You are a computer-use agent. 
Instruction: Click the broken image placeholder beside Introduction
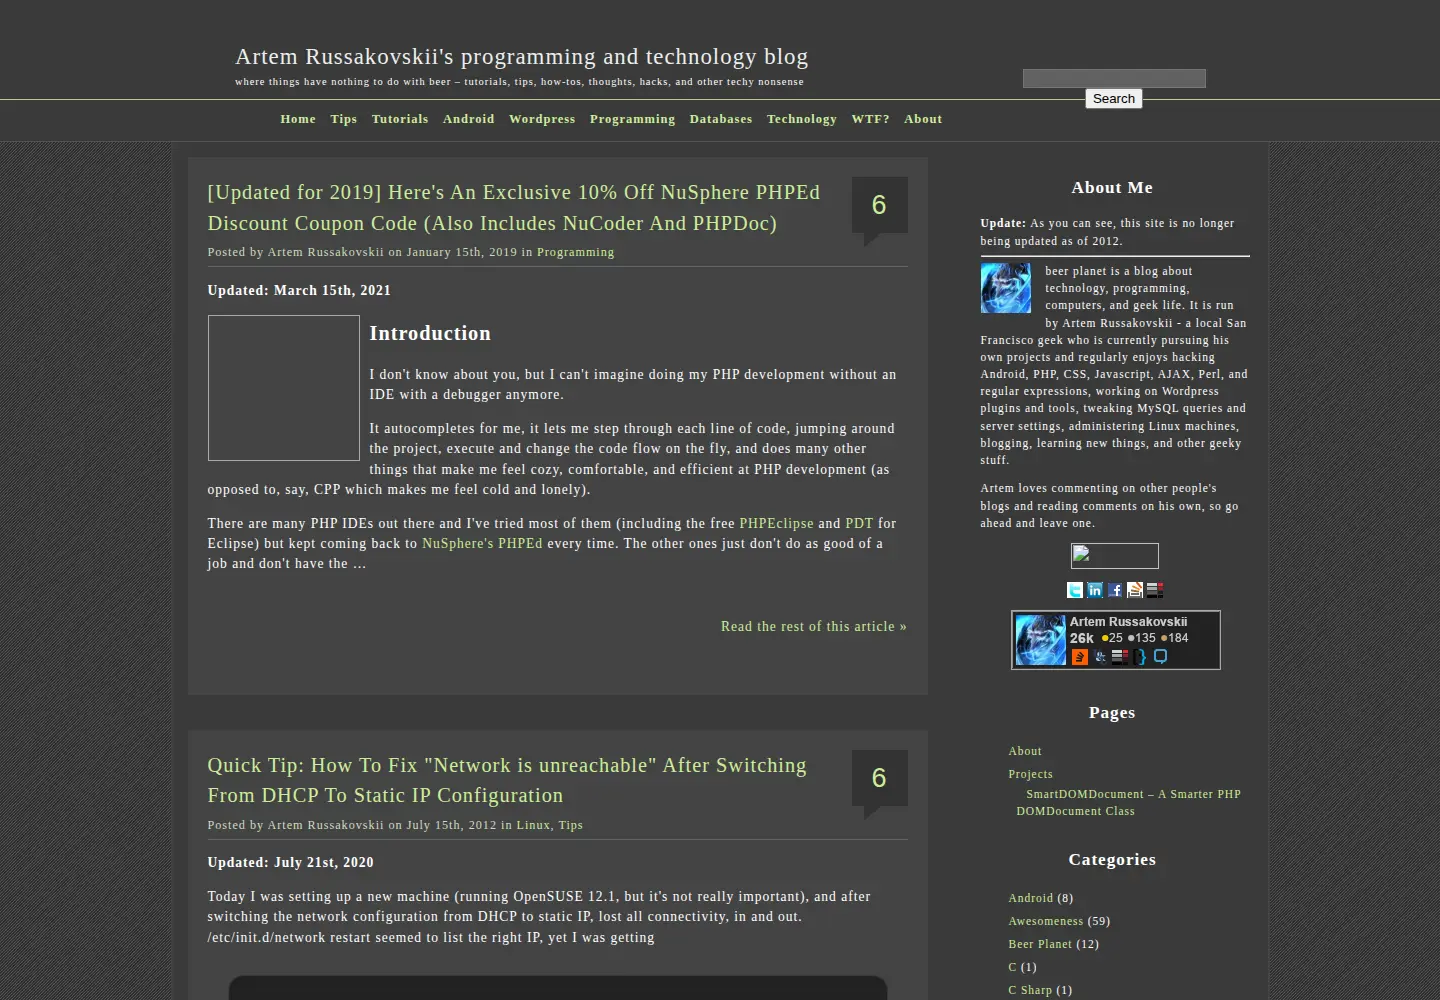(x=284, y=388)
